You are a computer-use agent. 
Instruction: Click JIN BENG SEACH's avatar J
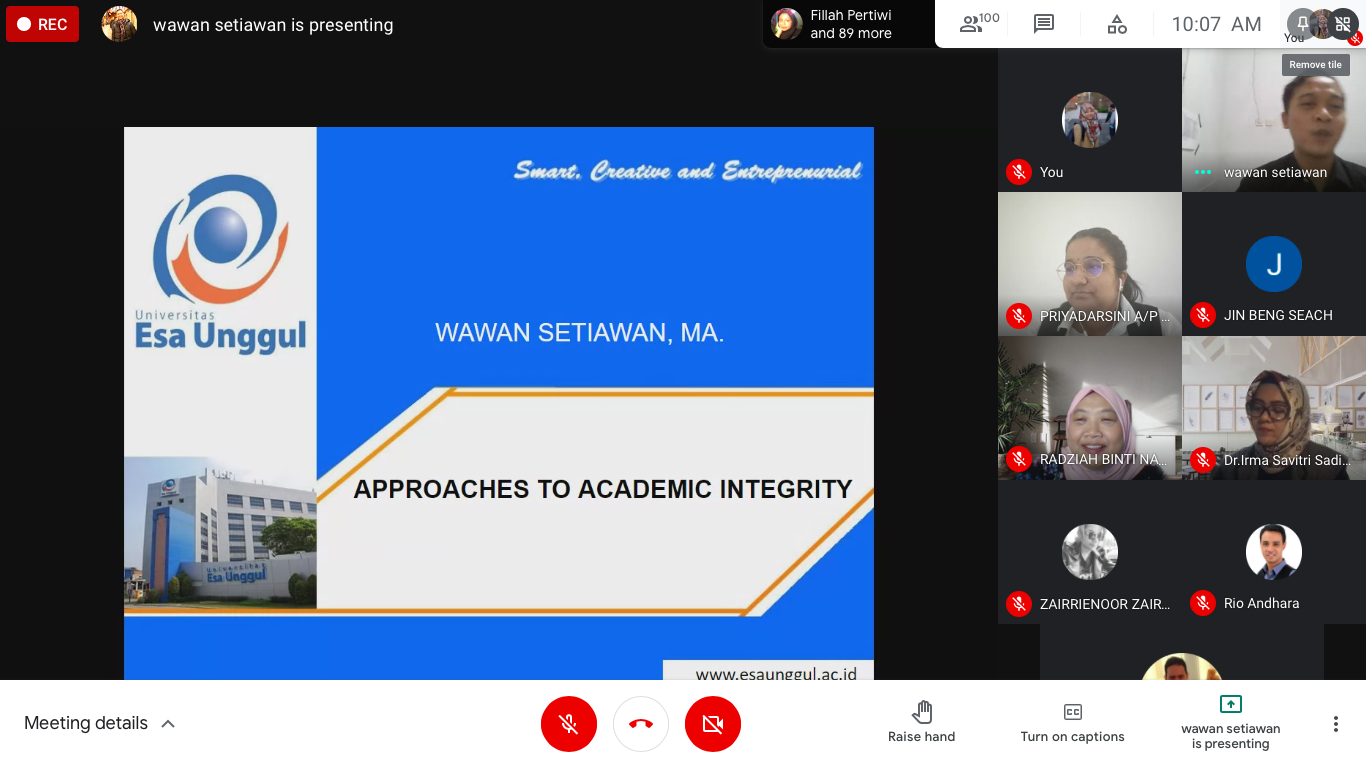[1274, 264]
